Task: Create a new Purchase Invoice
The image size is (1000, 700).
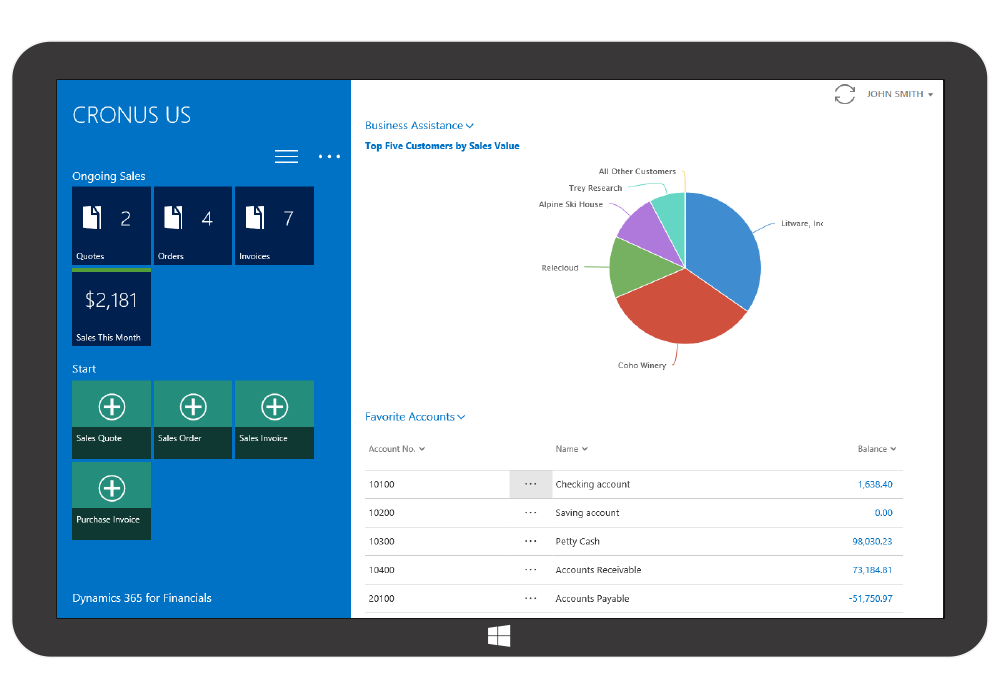Action: (112, 501)
